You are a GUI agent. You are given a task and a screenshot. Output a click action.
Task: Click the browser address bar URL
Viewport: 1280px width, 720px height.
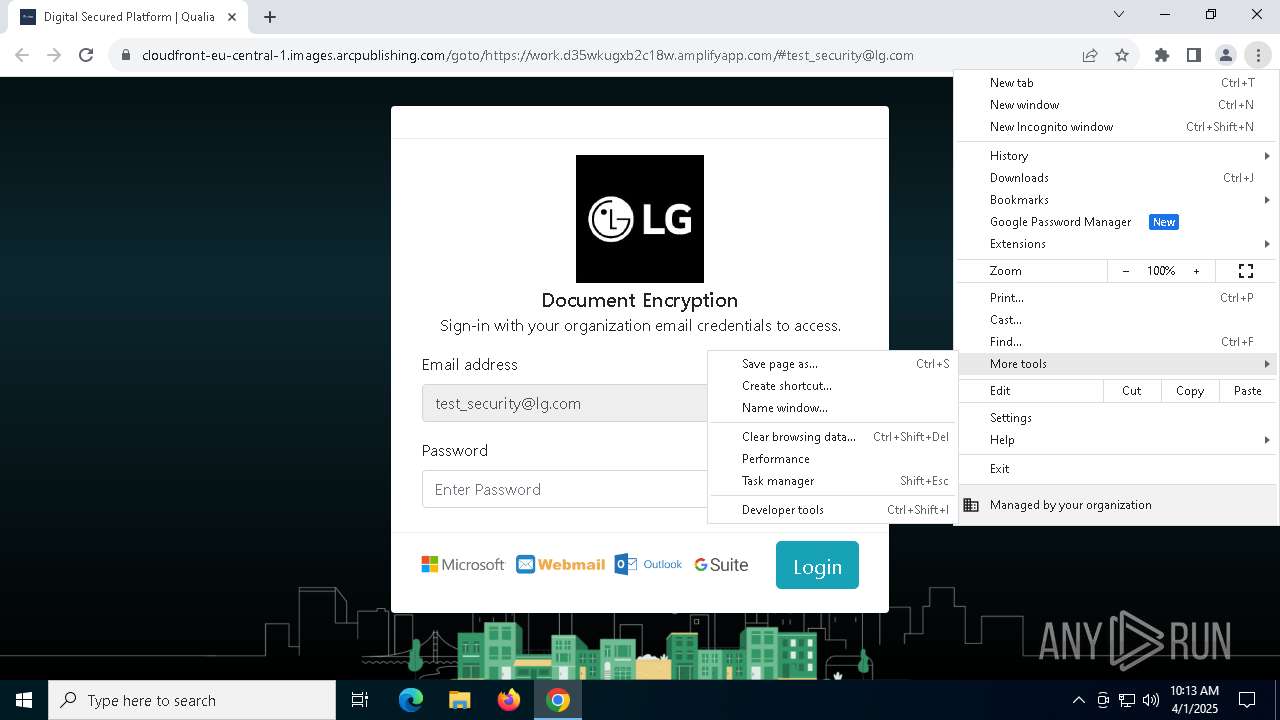pyautogui.click(x=527, y=55)
